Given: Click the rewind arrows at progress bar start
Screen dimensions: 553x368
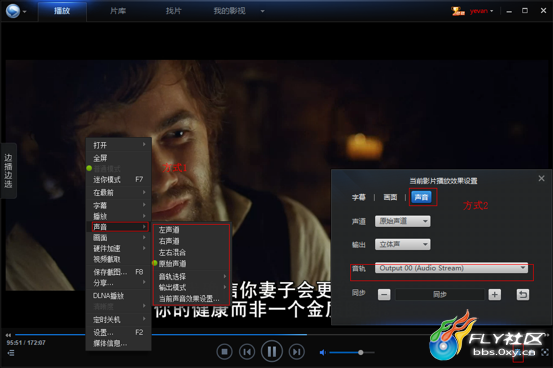Looking at the screenshot, I should tap(8, 335).
